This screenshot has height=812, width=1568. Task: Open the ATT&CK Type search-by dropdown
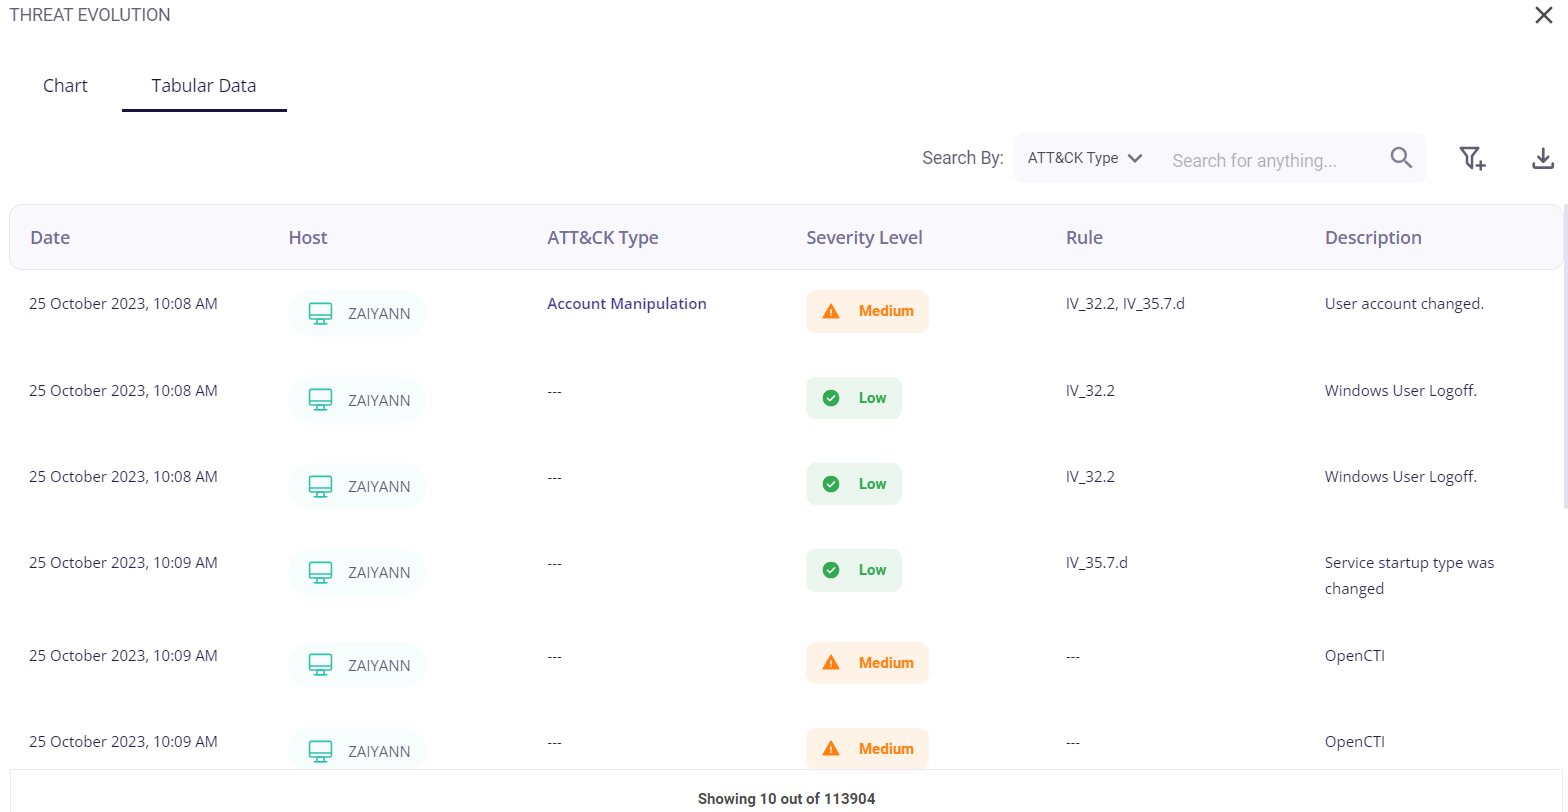[x=1085, y=158]
